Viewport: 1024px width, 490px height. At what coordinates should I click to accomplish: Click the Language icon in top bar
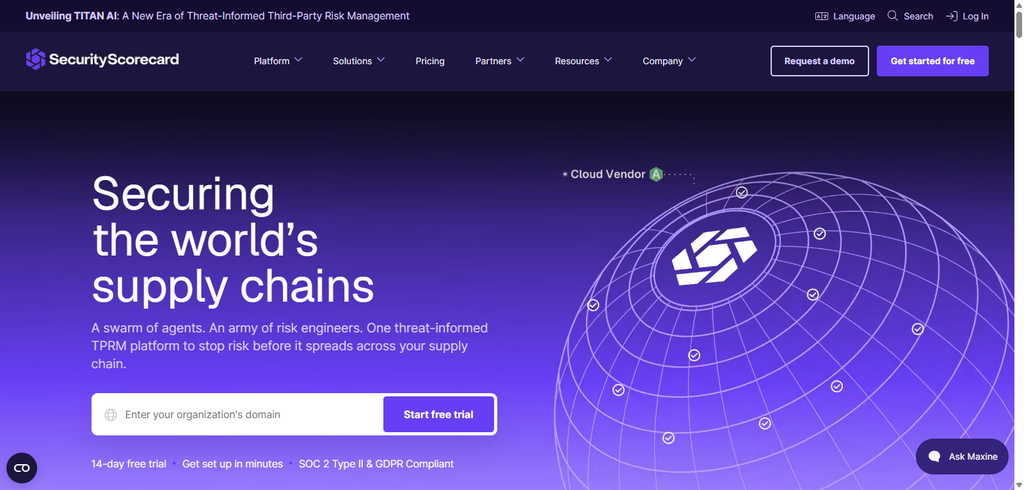(822, 16)
